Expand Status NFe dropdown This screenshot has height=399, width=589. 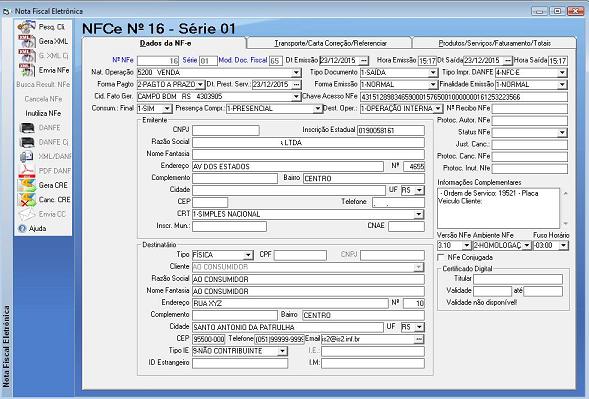pos(562,133)
